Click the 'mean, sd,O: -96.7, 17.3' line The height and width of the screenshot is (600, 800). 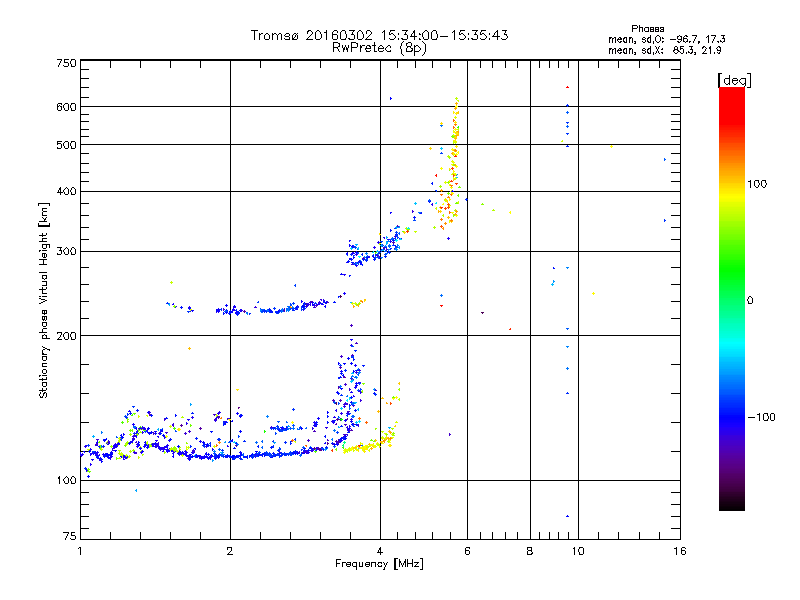tap(666, 39)
